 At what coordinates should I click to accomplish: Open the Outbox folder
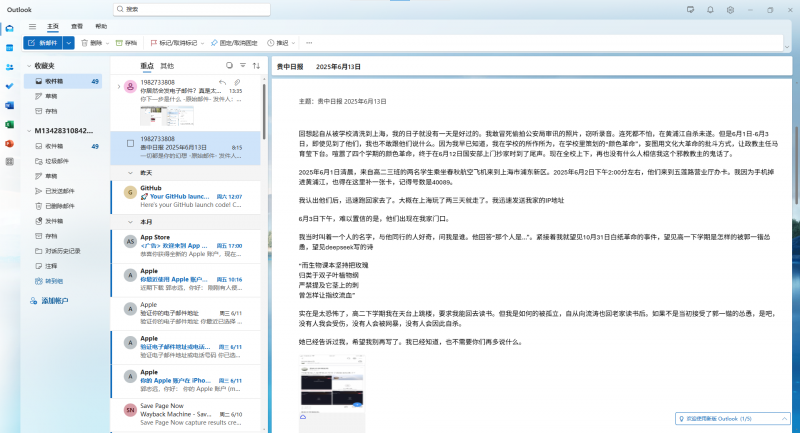pos(54,221)
